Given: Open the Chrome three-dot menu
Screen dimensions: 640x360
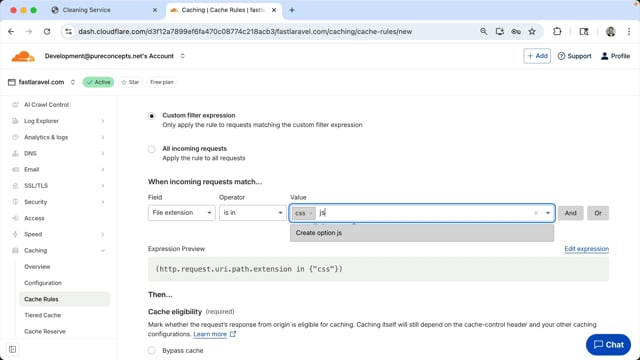Looking at the screenshot, I should pos(629,31).
